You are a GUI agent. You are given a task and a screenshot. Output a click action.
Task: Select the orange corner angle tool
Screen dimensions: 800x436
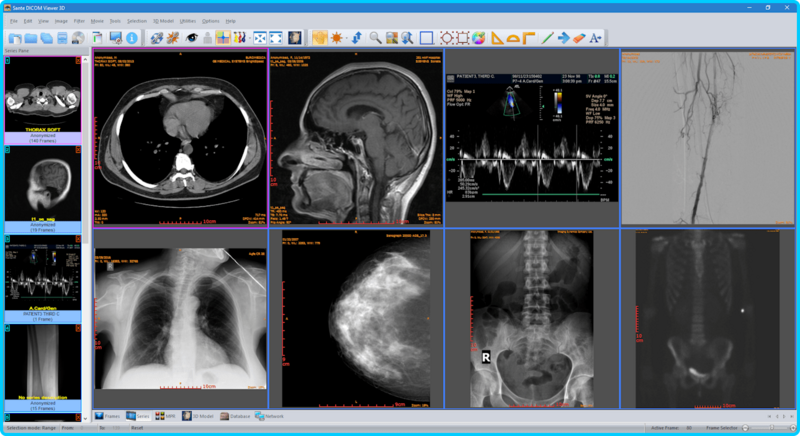529,38
